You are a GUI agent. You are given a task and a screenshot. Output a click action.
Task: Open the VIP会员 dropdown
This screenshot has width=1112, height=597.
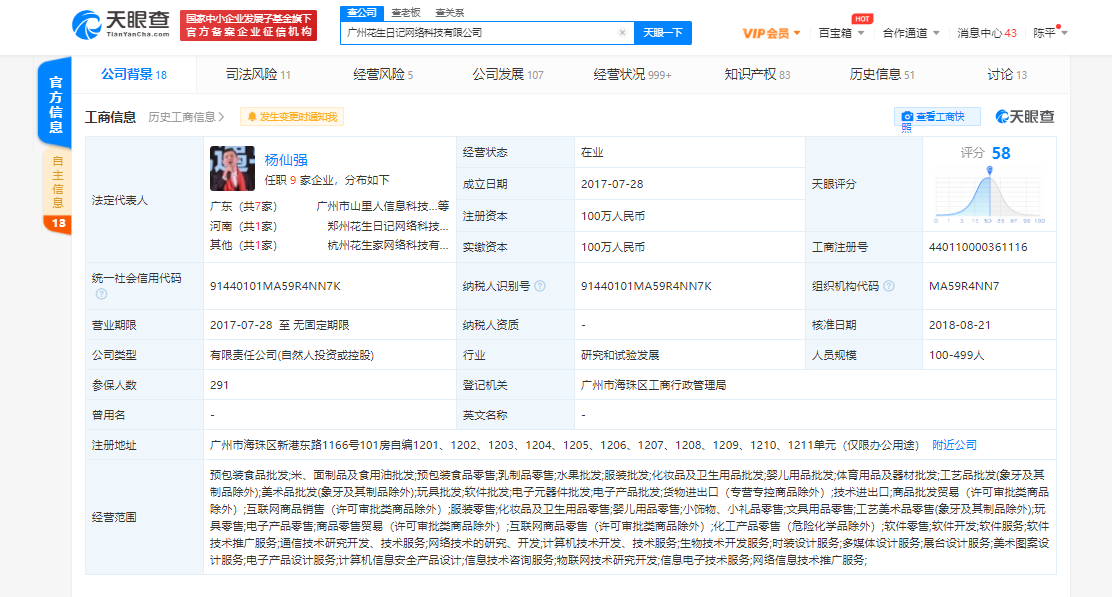point(772,33)
